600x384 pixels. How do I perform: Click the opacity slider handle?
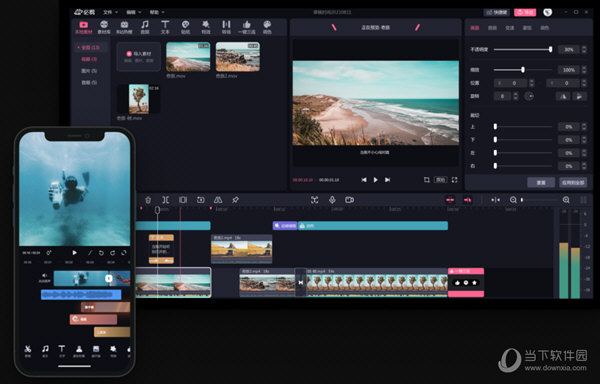(x=550, y=49)
